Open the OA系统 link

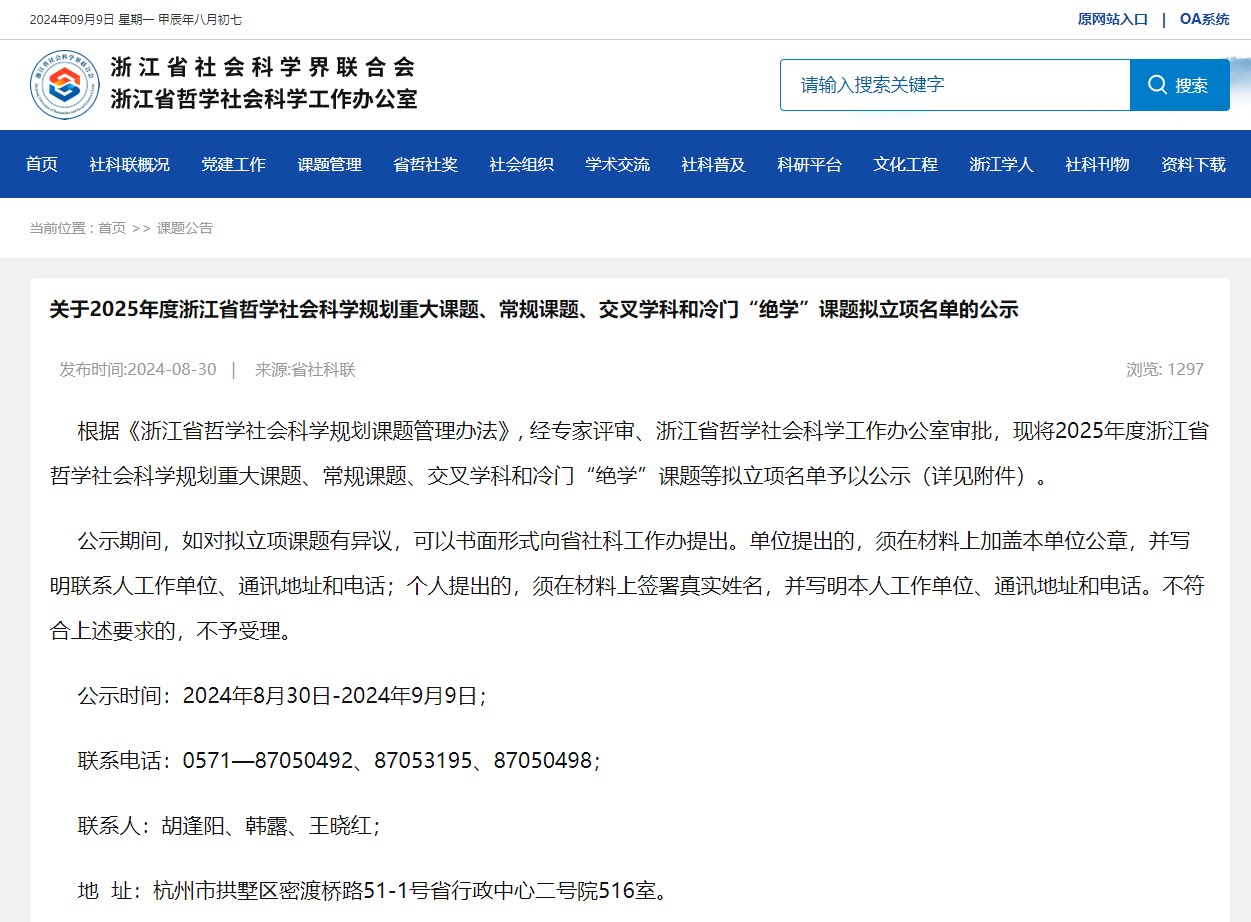tap(1204, 19)
